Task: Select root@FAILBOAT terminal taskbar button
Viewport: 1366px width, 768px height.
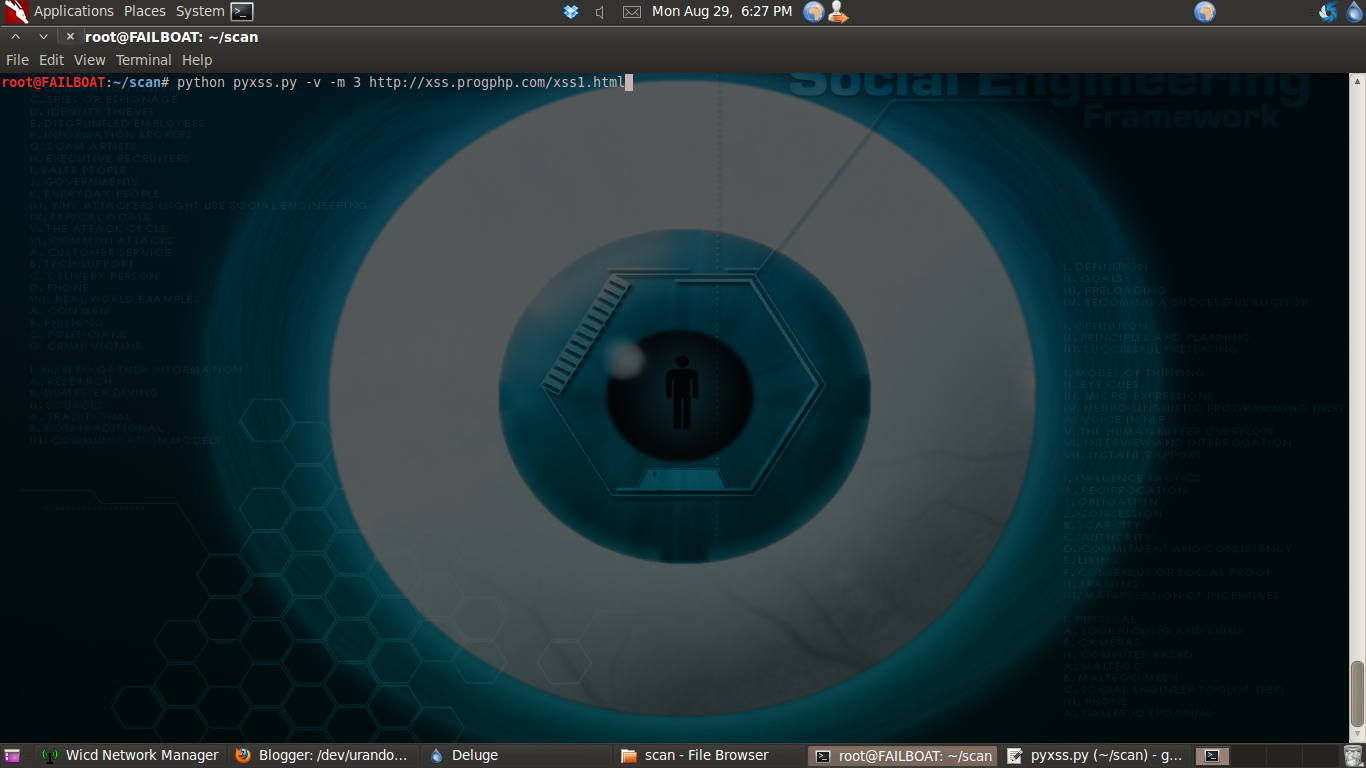Action: click(x=902, y=756)
